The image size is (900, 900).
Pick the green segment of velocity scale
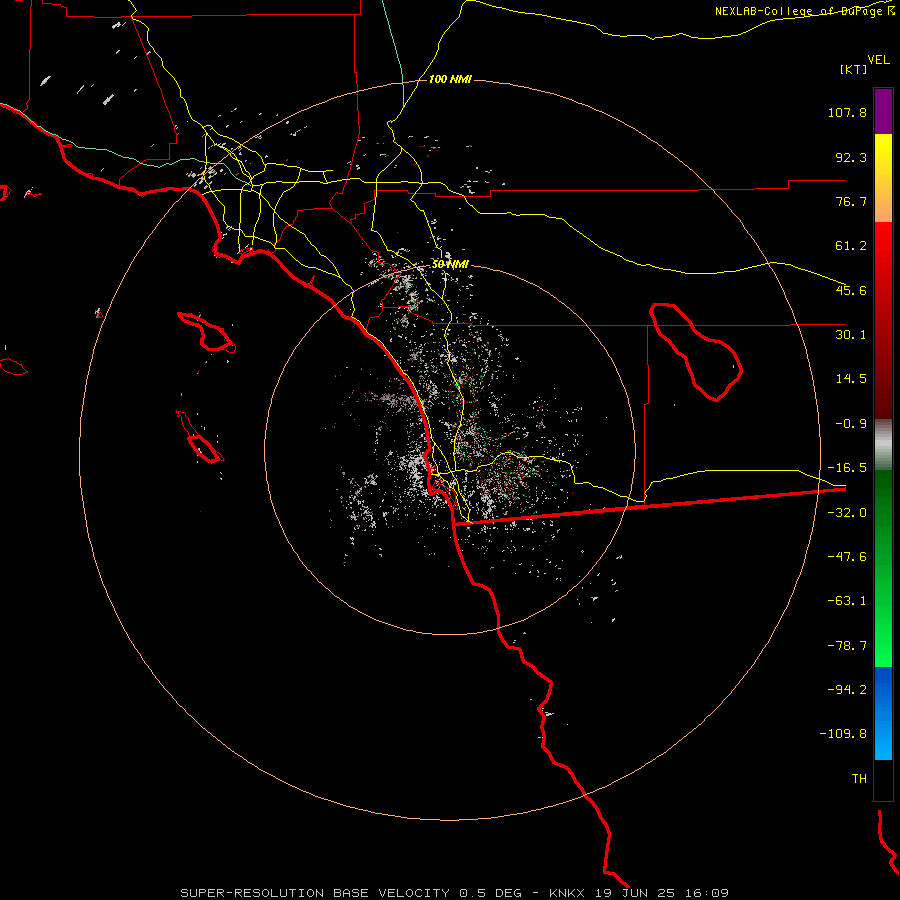click(883, 568)
